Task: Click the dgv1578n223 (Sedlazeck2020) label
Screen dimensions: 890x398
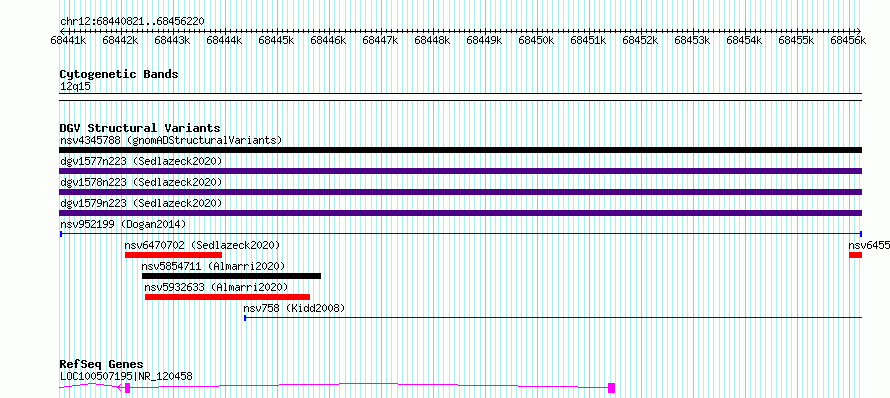Action: [x=141, y=182]
